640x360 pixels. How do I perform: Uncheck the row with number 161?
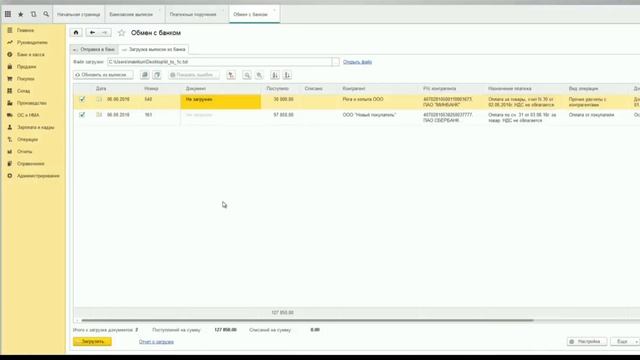click(x=82, y=115)
